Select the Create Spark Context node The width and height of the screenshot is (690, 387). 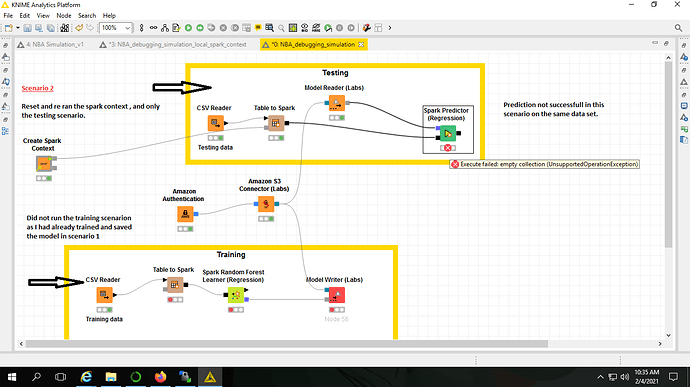point(44,164)
